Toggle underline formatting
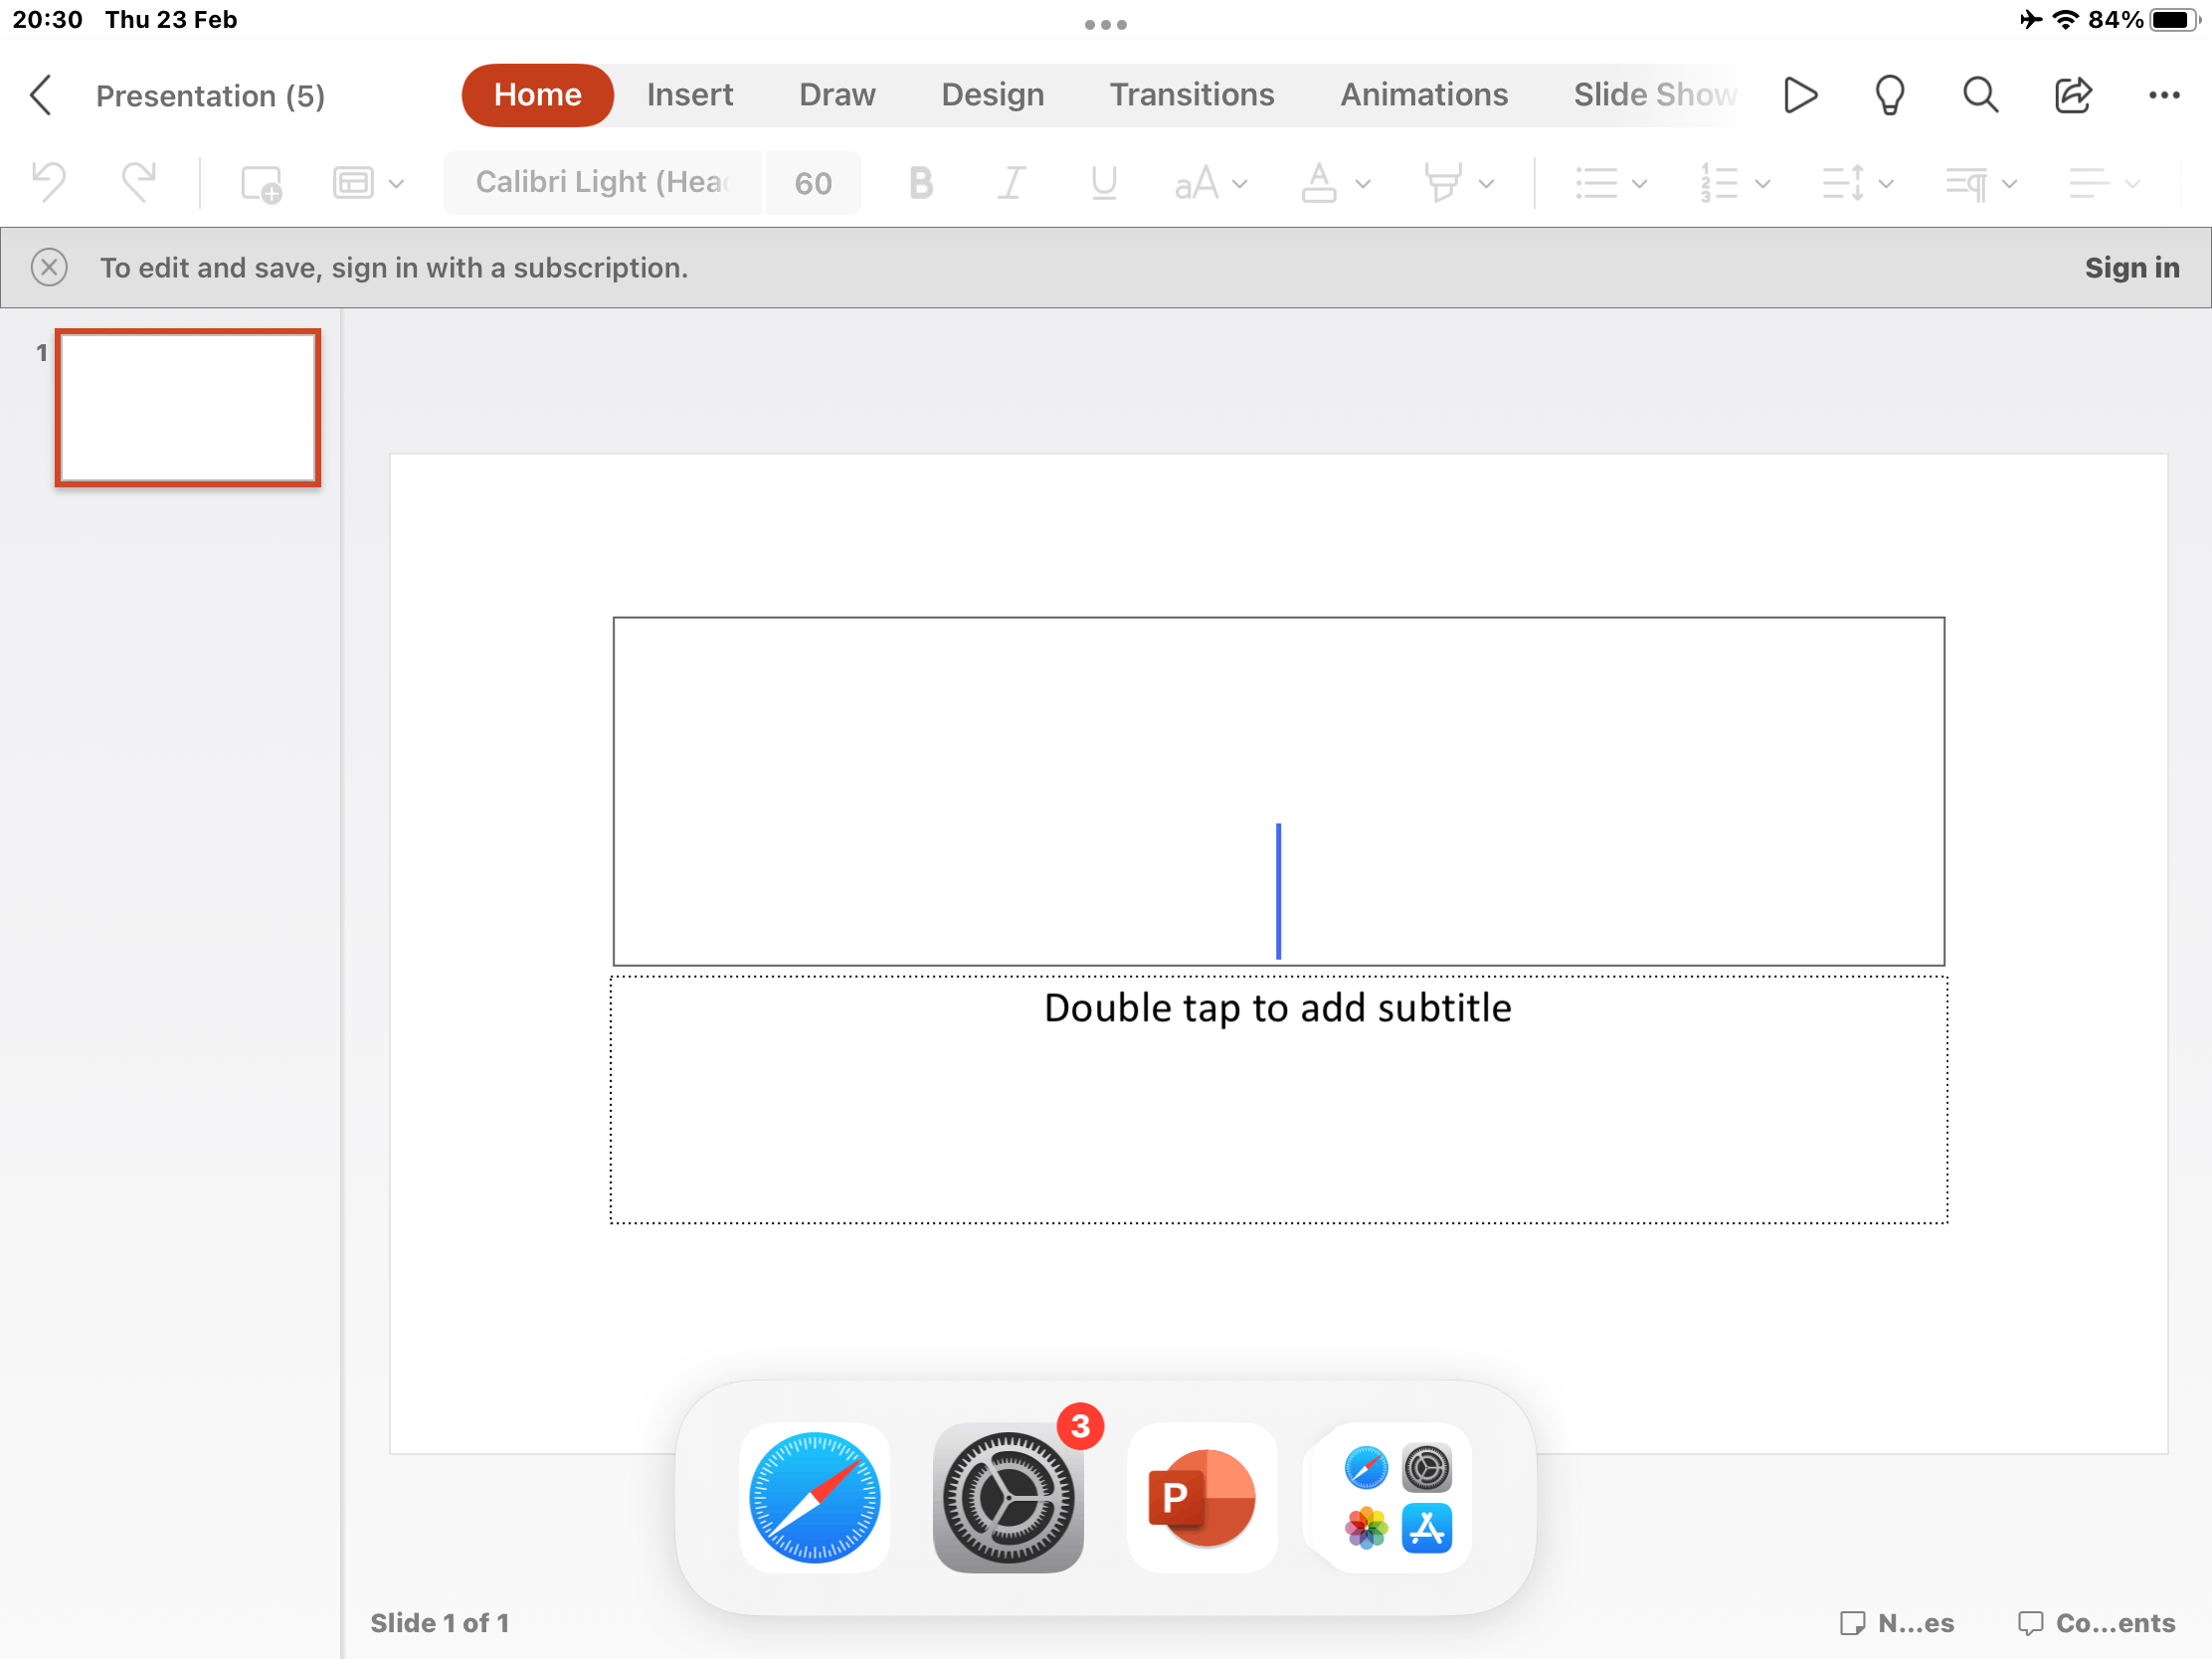Screen dimensions: 2212x1659 coord(1103,183)
